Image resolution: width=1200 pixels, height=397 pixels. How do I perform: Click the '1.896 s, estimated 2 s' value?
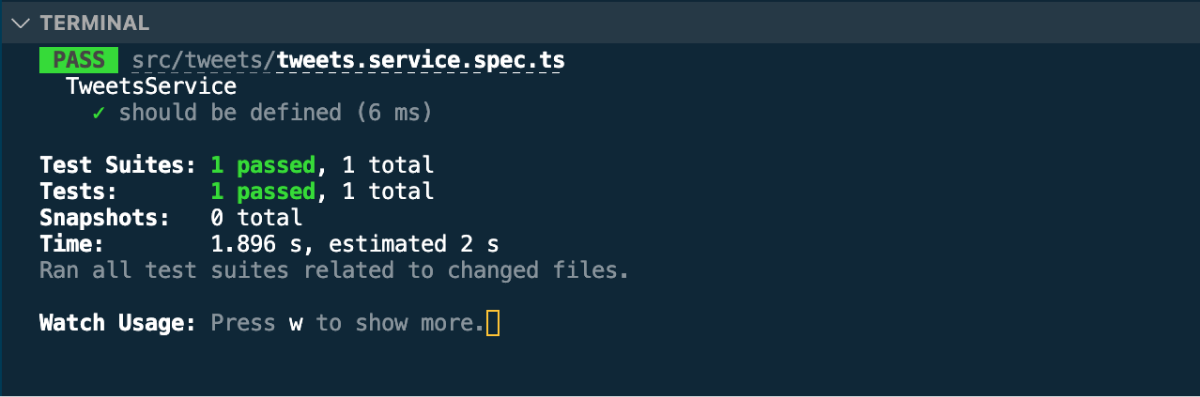tap(355, 244)
